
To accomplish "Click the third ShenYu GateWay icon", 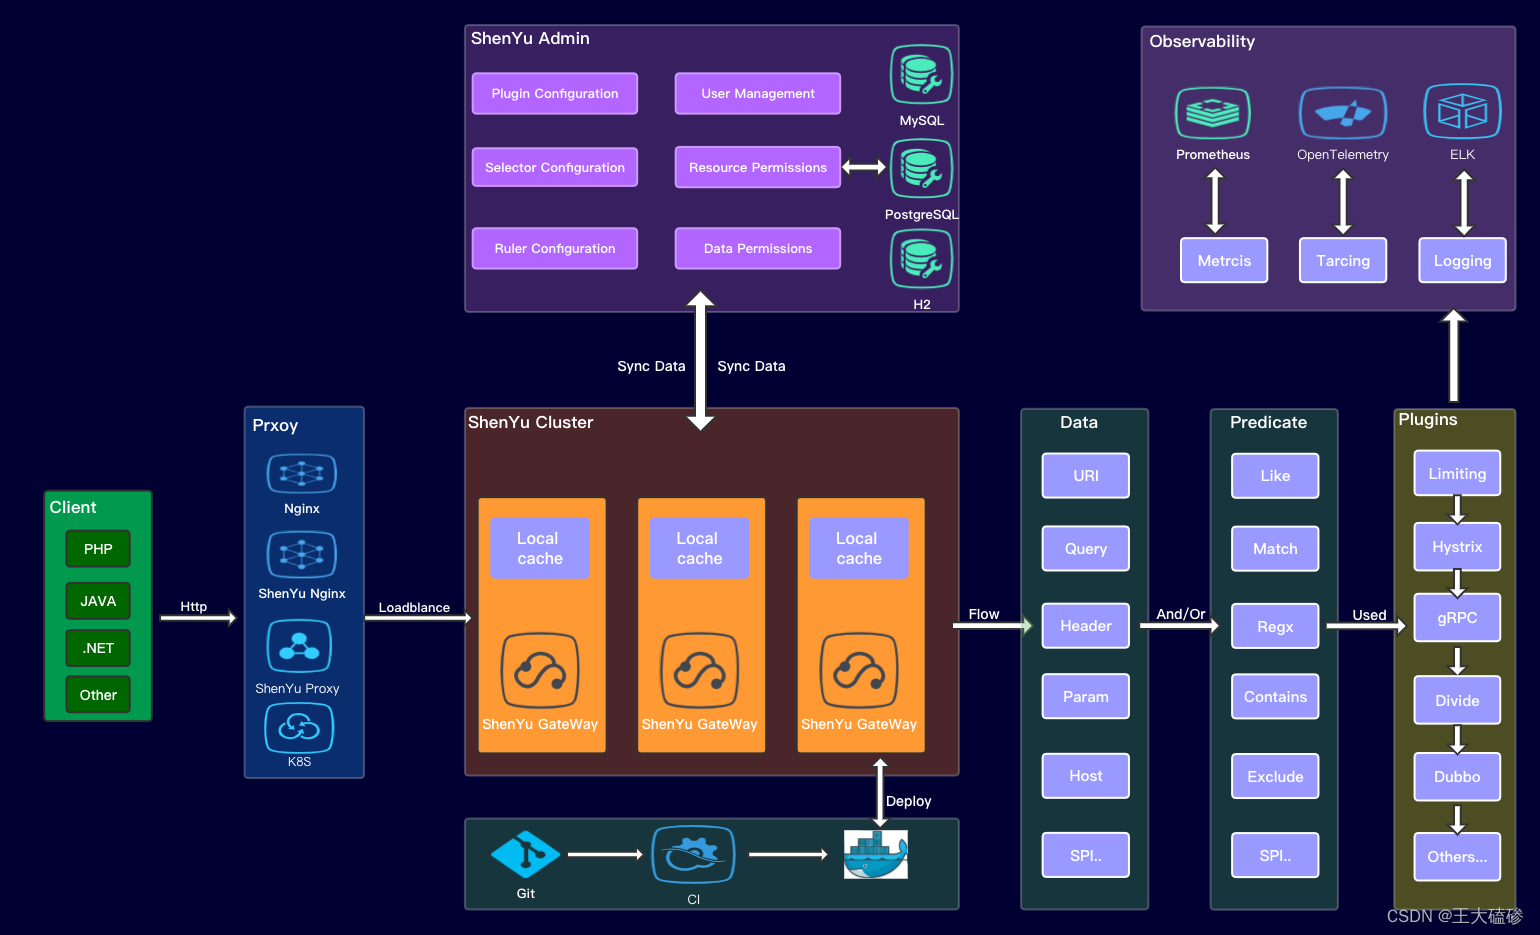I will click(x=859, y=670).
